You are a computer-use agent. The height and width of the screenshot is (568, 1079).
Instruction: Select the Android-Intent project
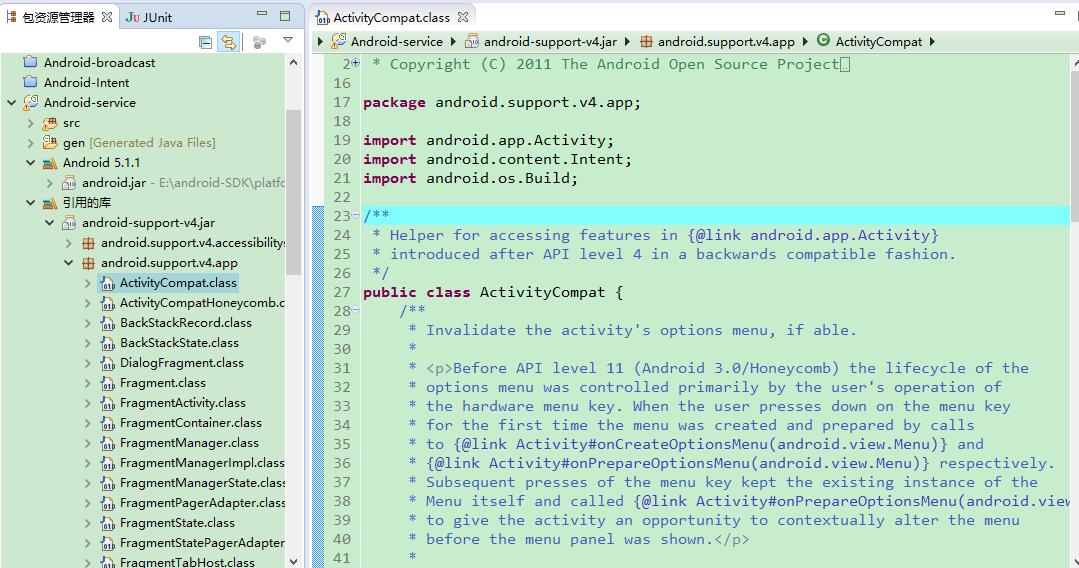86,83
